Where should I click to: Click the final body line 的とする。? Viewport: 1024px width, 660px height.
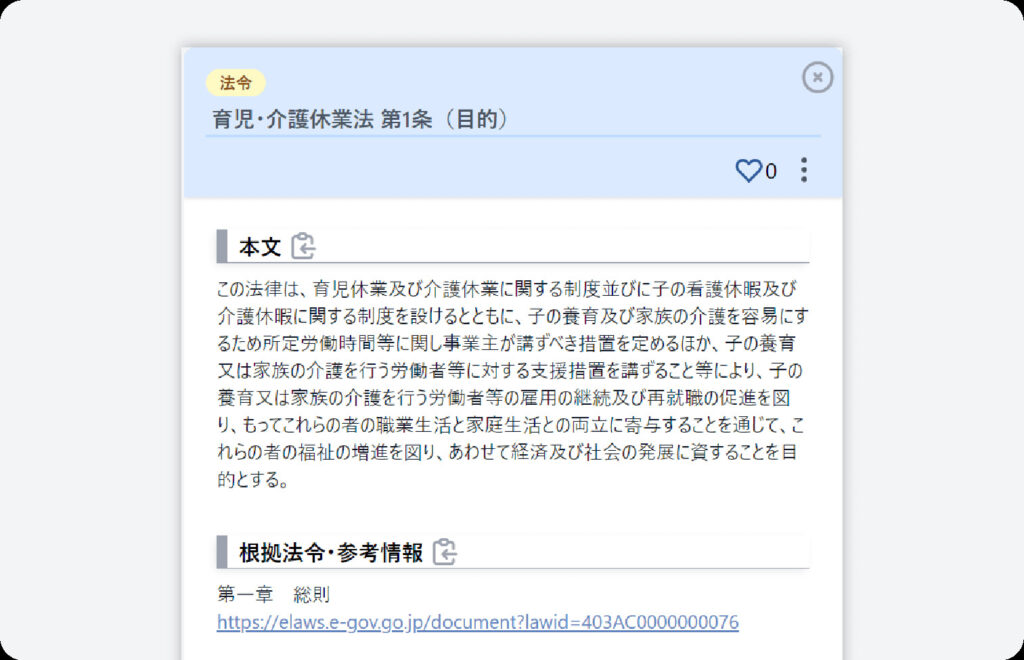point(253,480)
